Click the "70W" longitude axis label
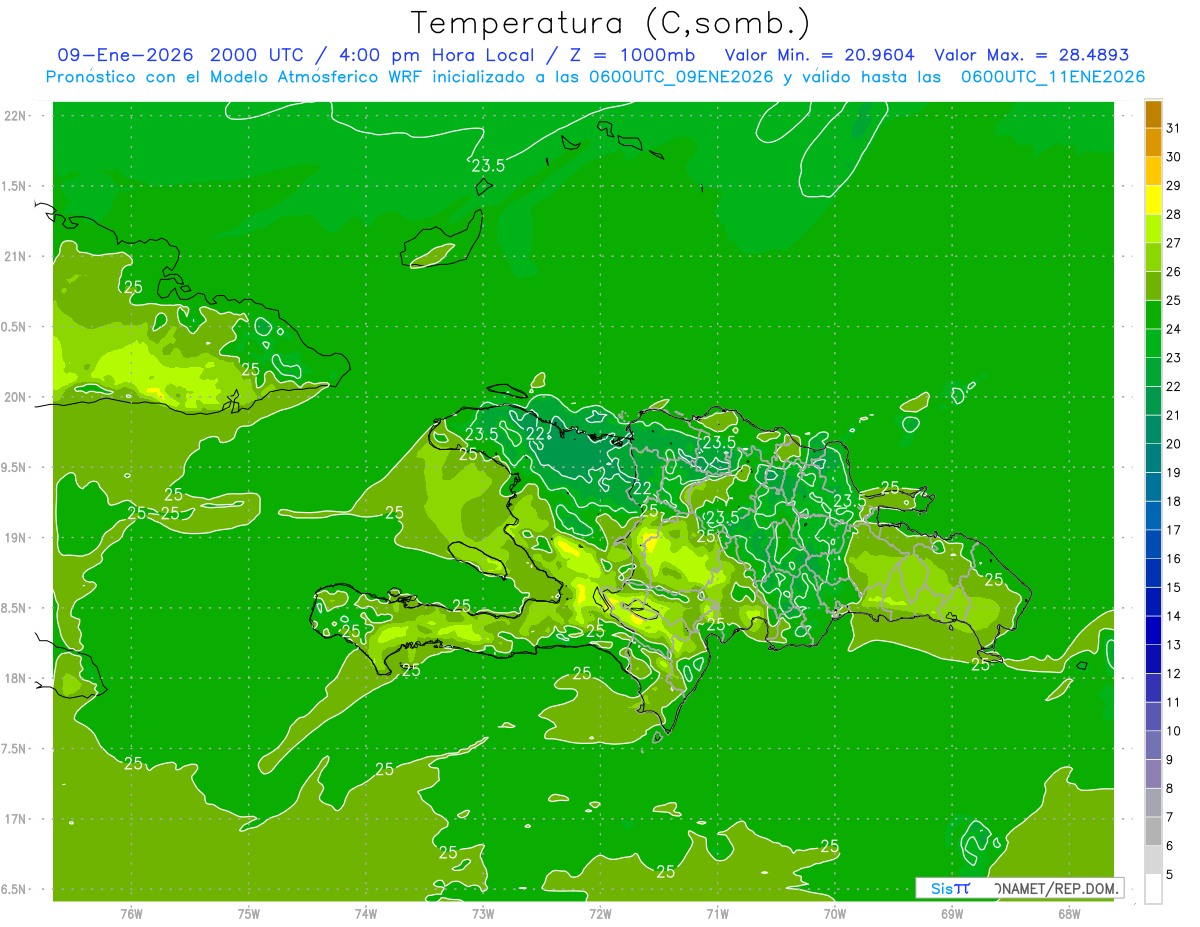1200x927 pixels. 835,913
